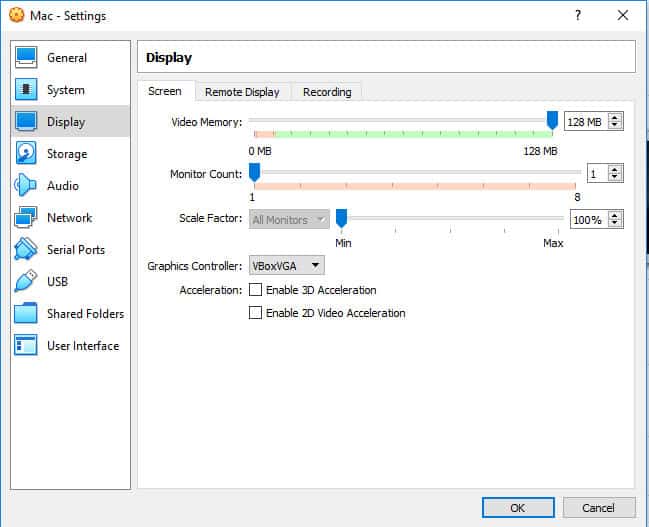
Task: Go to Network settings label
Action: tap(70, 217)
